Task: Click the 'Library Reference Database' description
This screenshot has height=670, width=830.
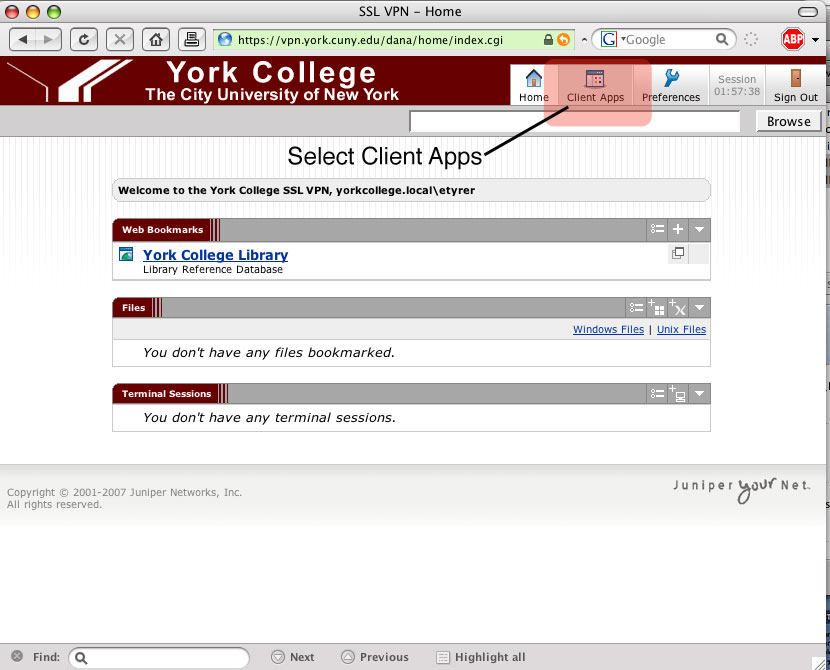Action: point(213,269)
